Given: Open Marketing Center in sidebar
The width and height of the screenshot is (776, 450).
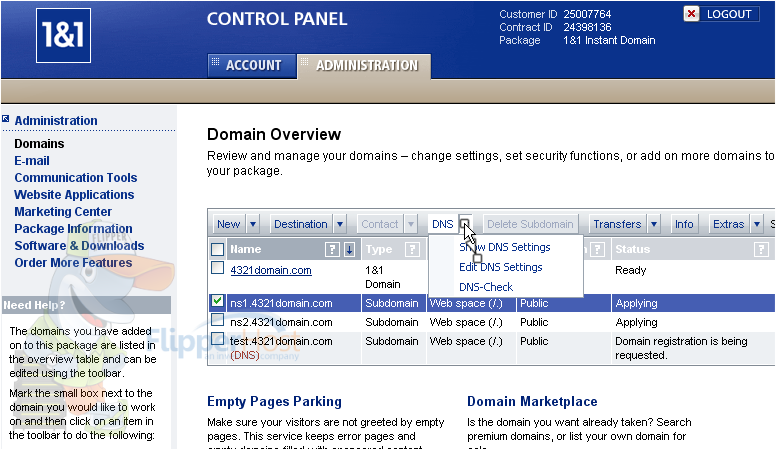Looking at the screenshot, I should (x=63, y=211).
